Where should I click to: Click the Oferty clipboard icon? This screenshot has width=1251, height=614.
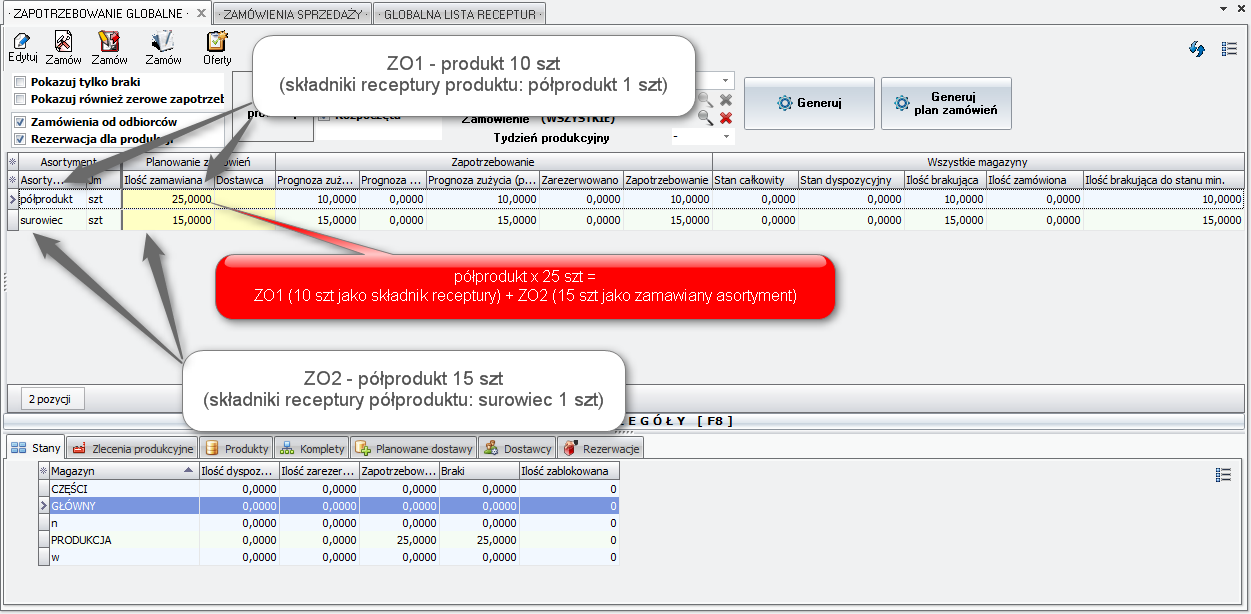coord(217,41)
